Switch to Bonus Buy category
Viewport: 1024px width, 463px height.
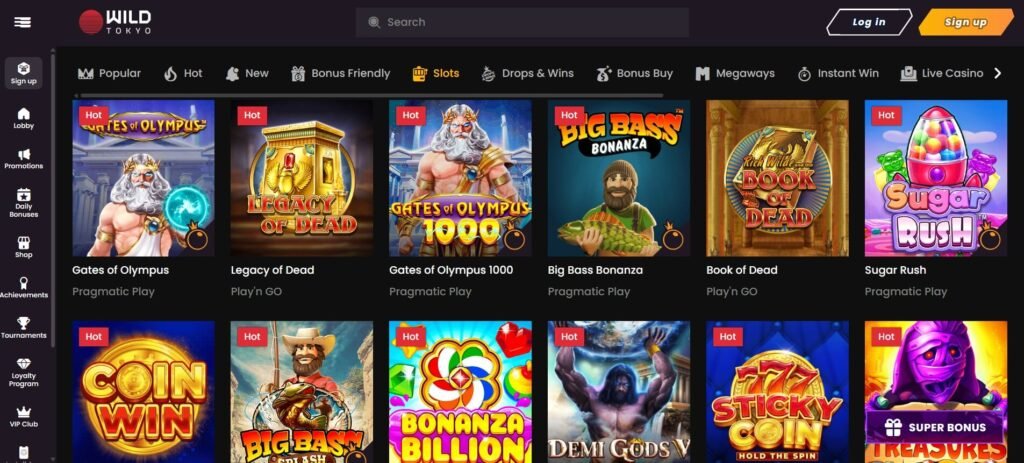[634, 73]
